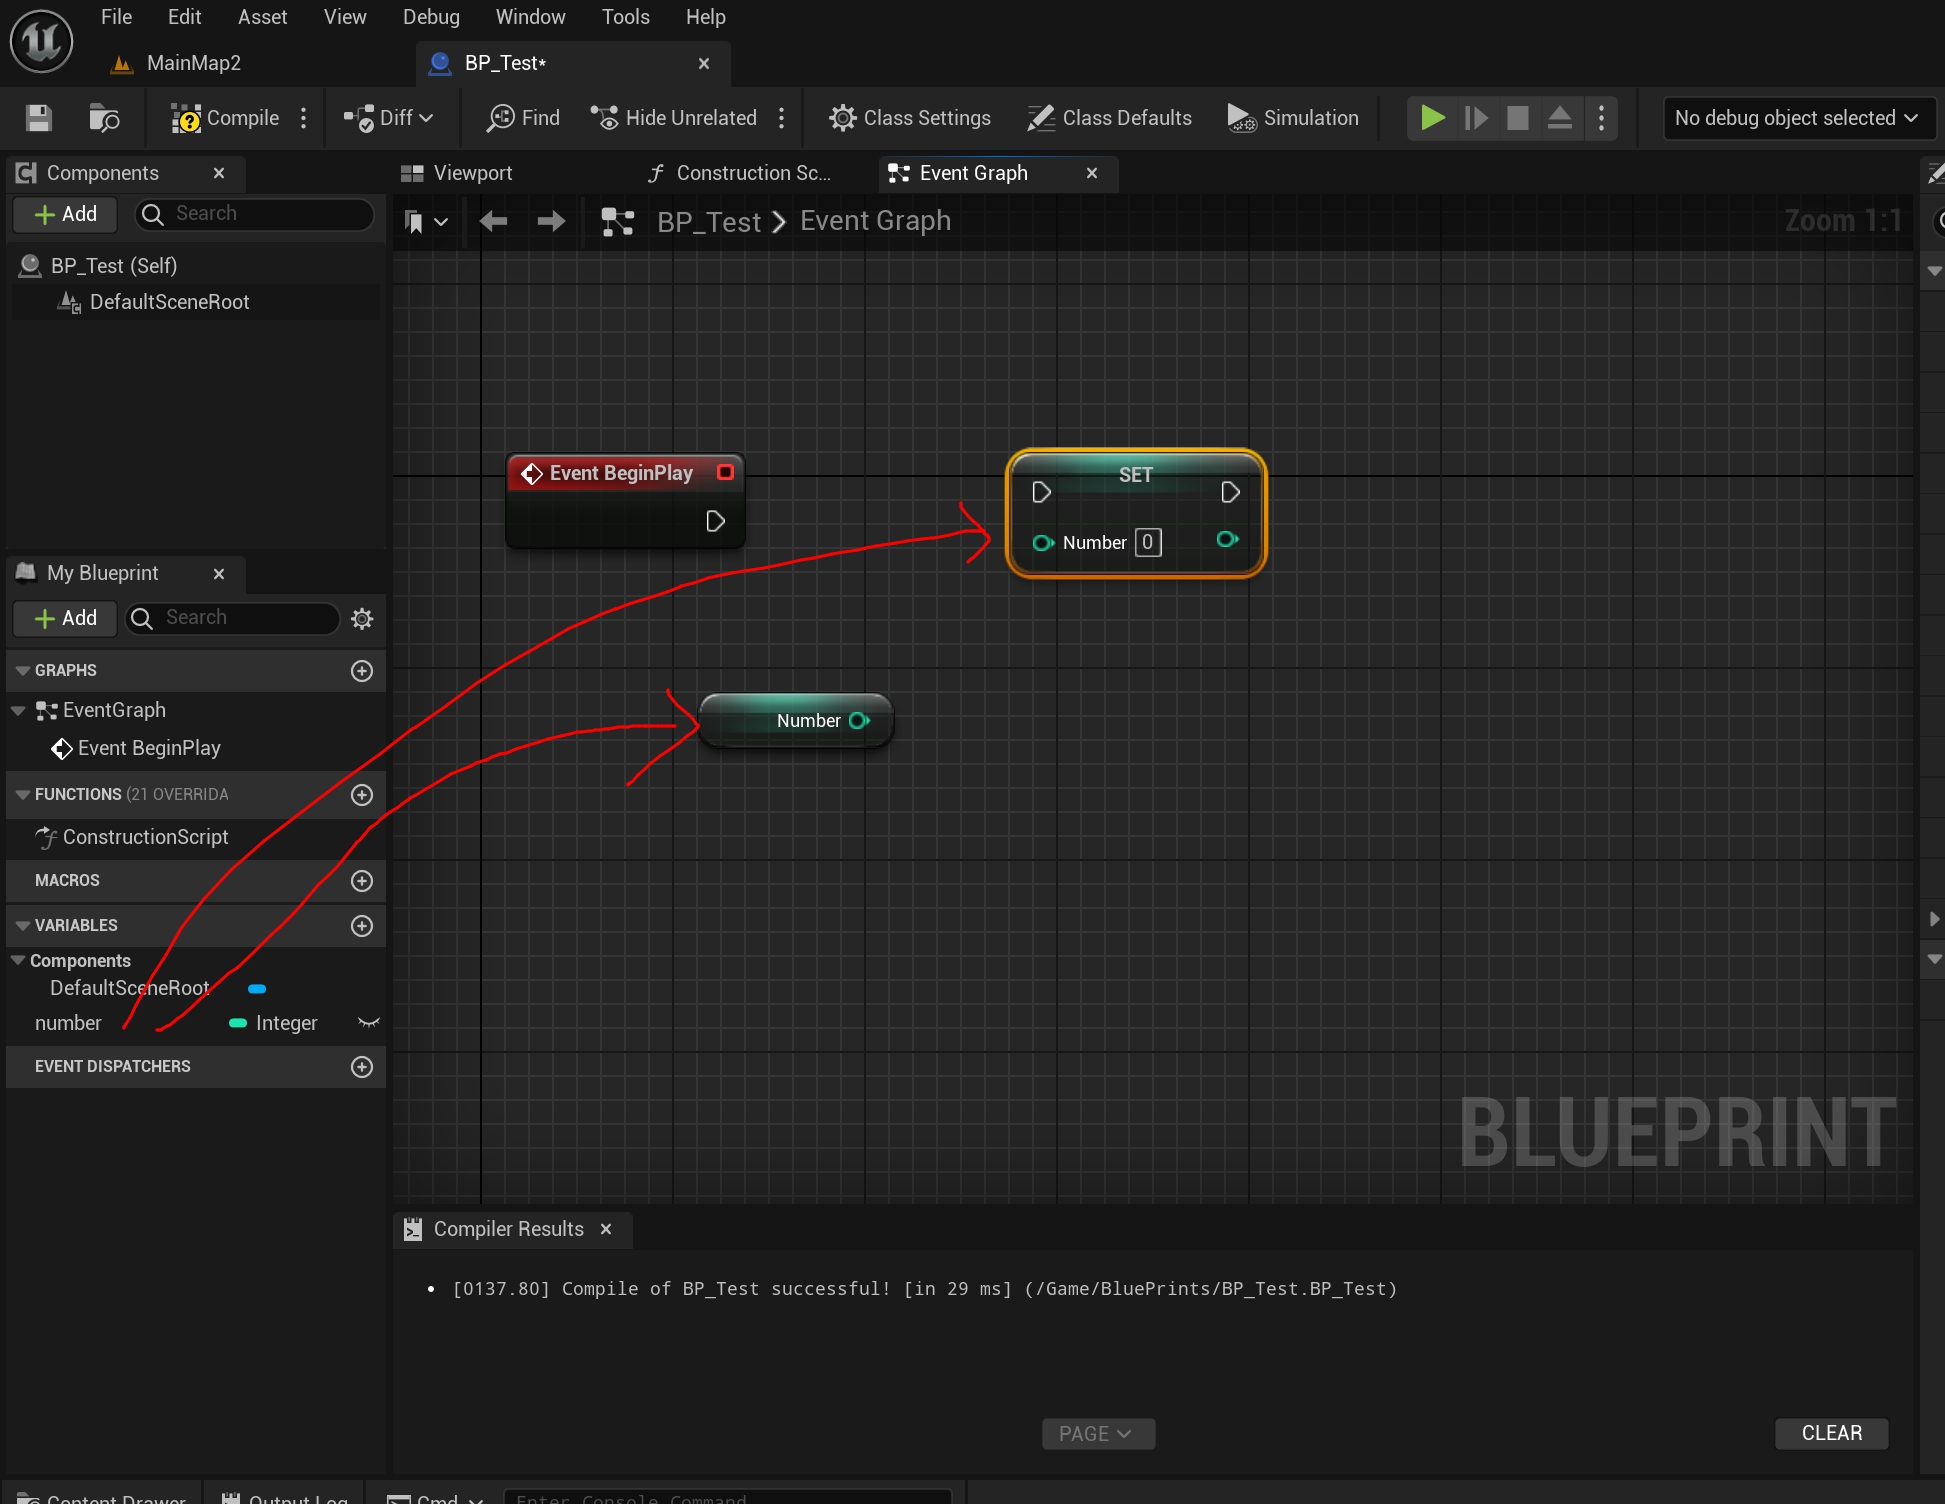Close the Components panel

(x=219, y=173)
